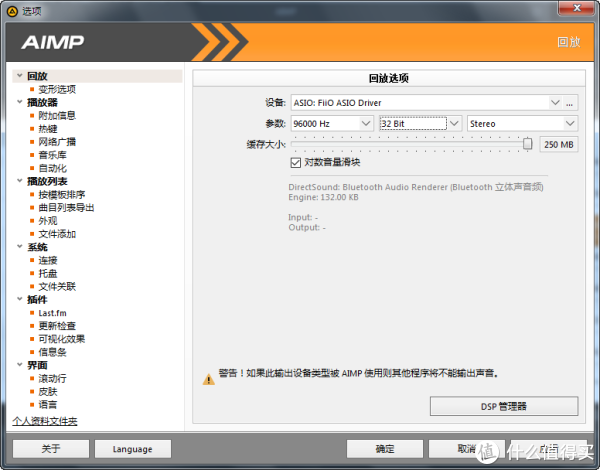This screenshot has width=600, height=470.
Task: Select 自动化 in the tree
Action: 52,168
